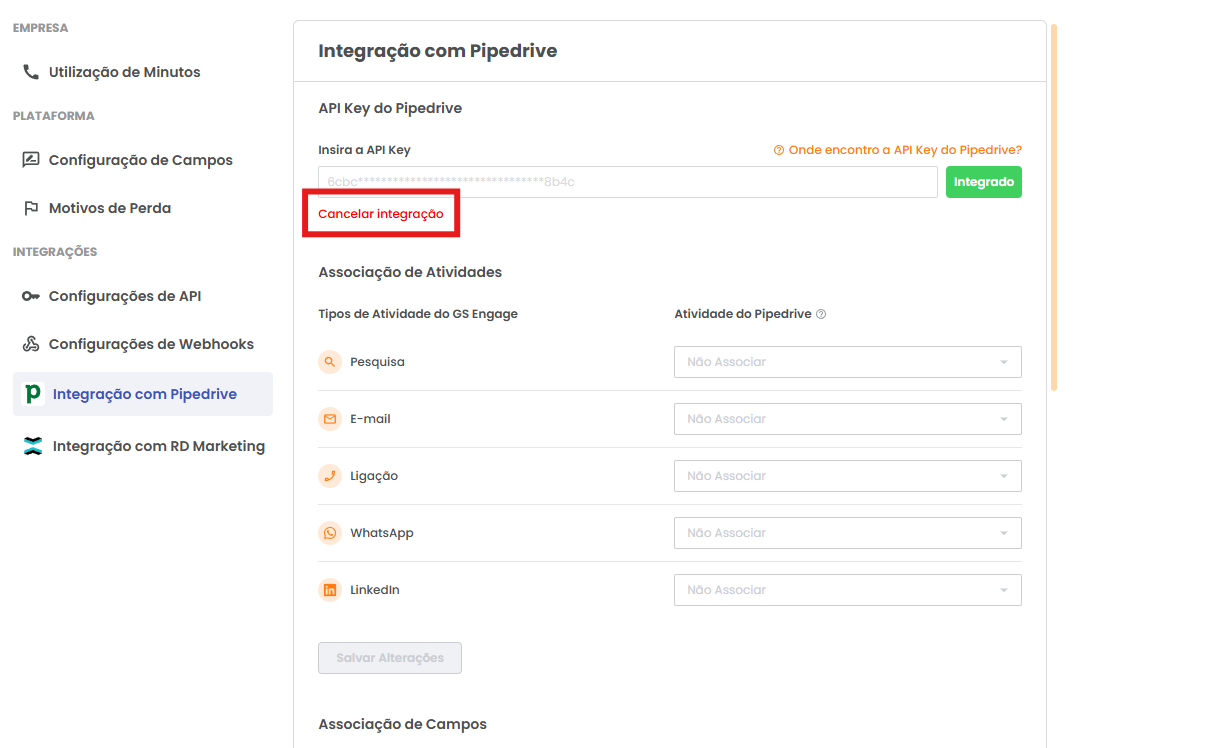
Task: Click the Insira a API Key label
Action: click(364, 150)
